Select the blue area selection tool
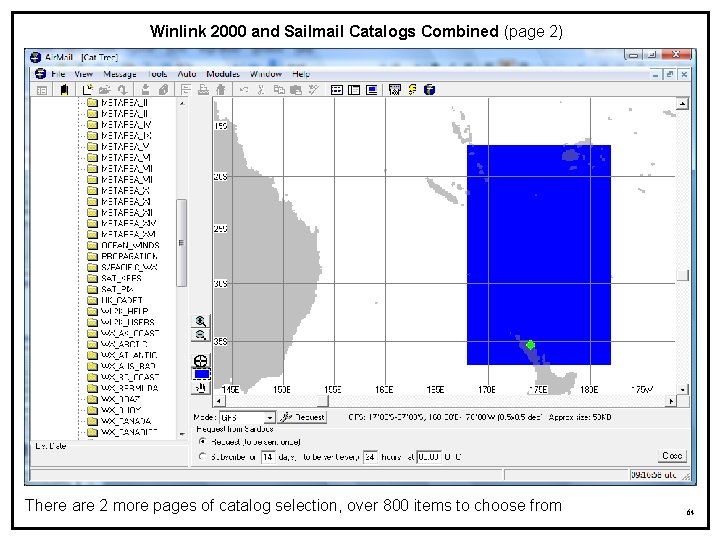This screenshot has height=540, width=720. [201, 375]
